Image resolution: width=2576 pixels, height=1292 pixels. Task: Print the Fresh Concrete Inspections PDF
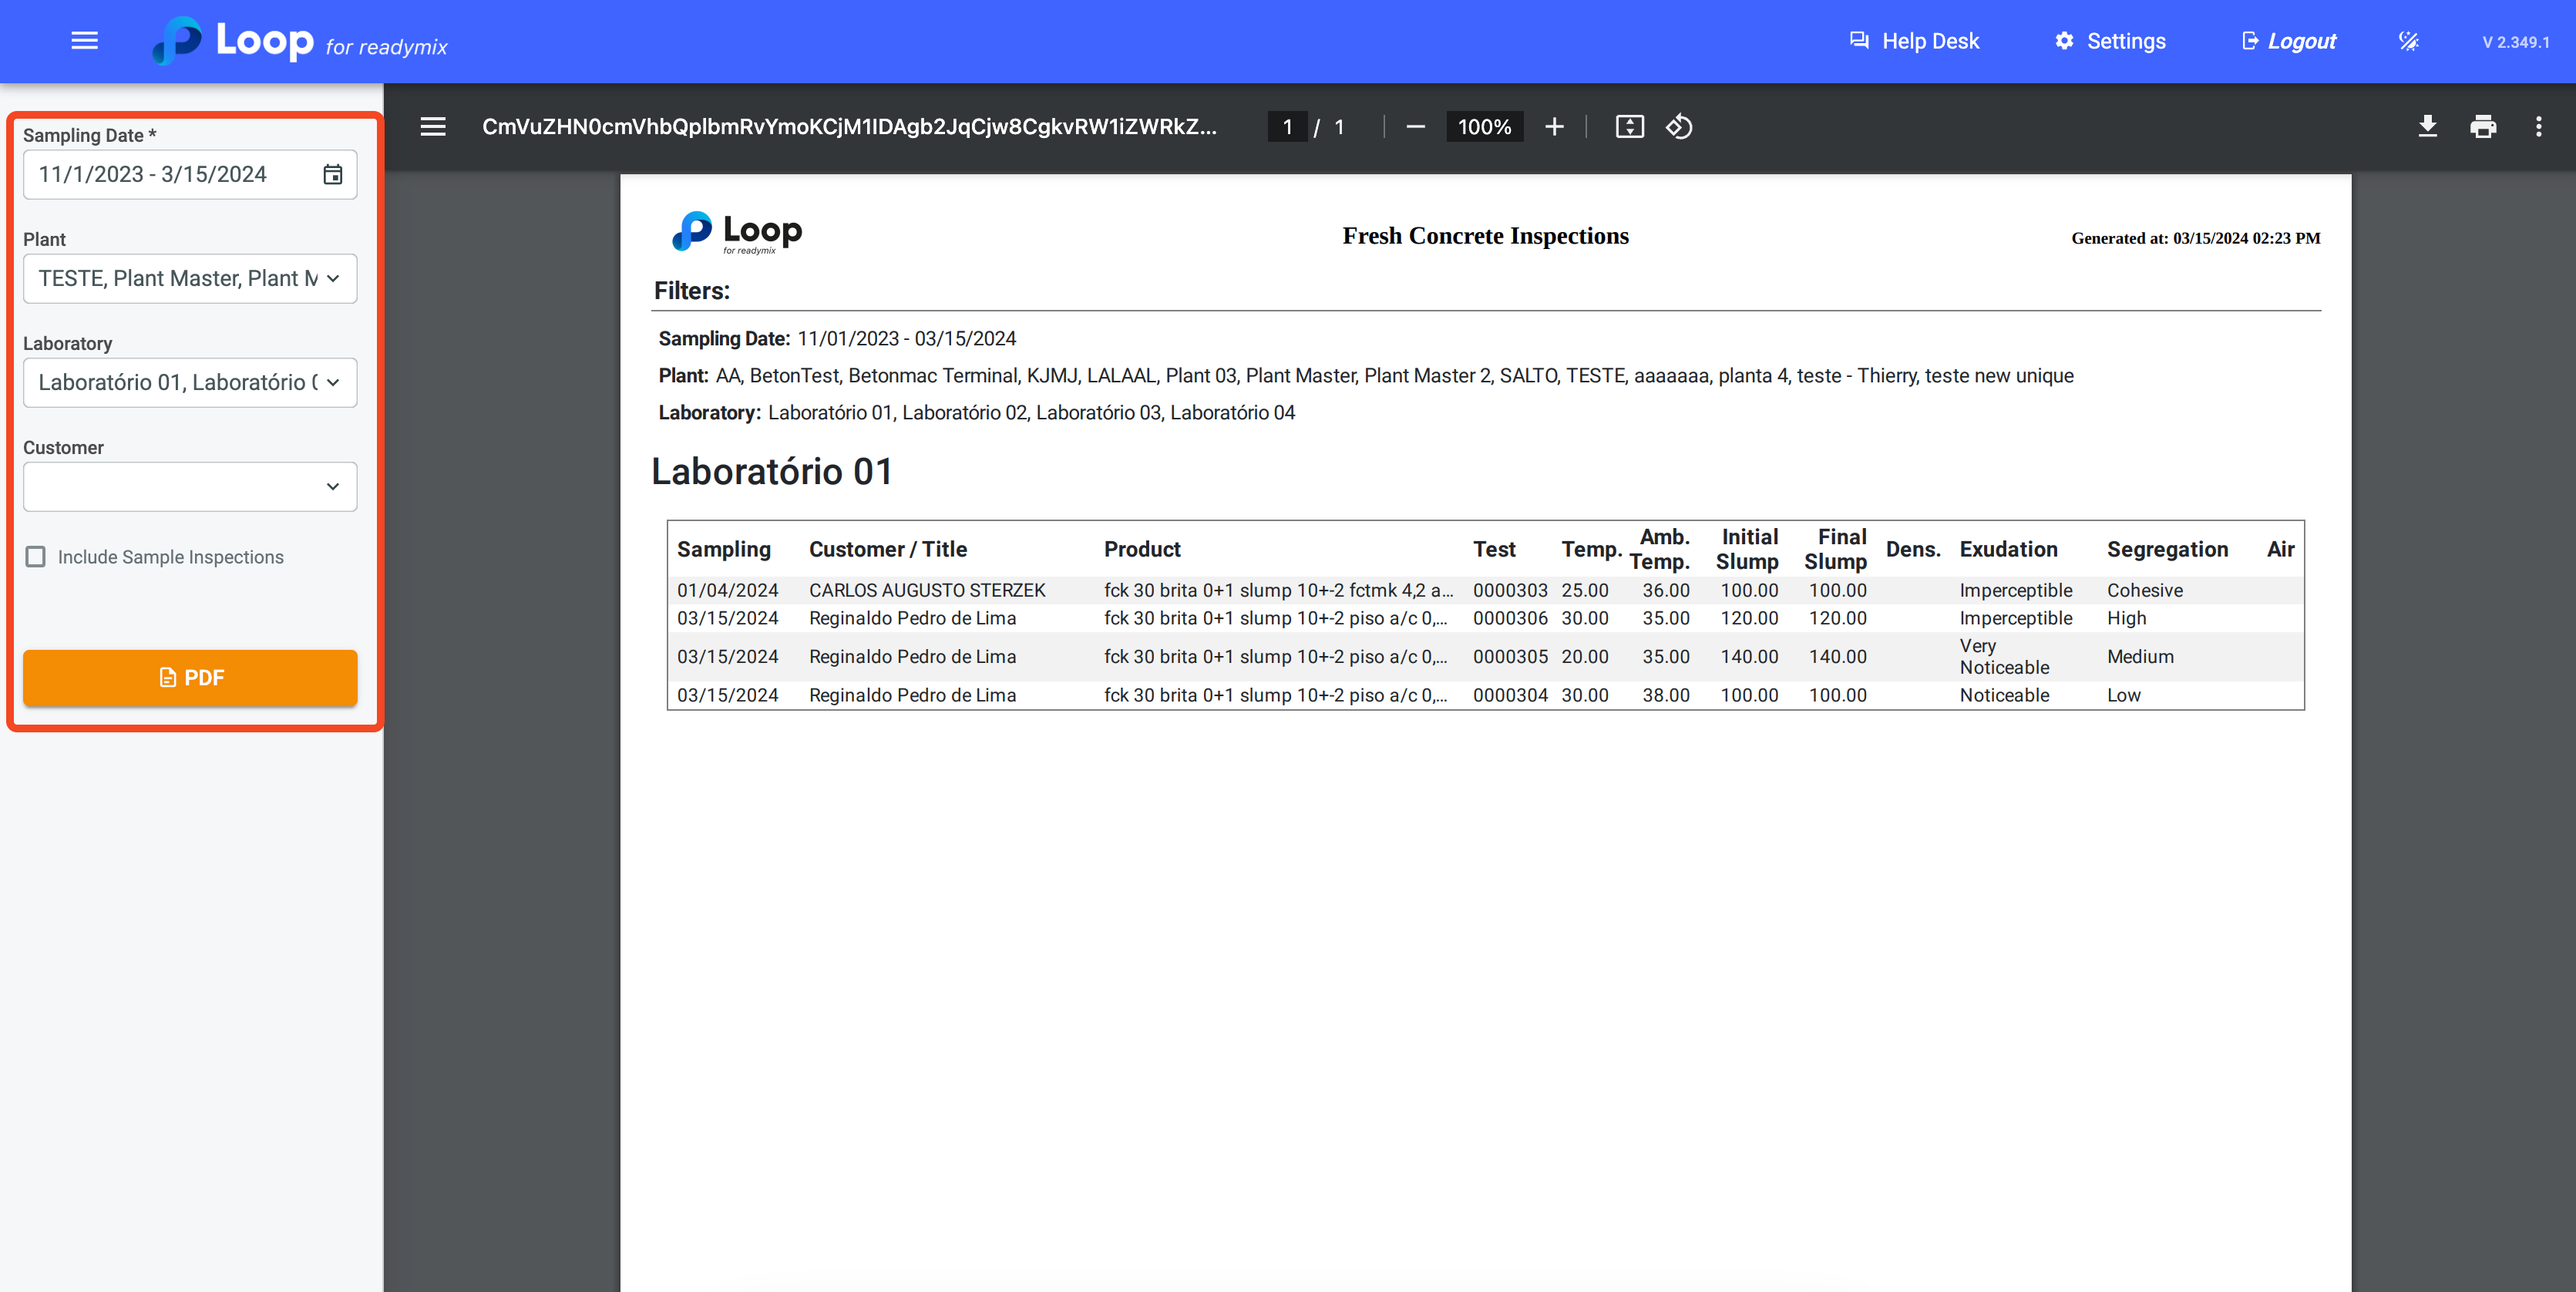(2483, 127)
